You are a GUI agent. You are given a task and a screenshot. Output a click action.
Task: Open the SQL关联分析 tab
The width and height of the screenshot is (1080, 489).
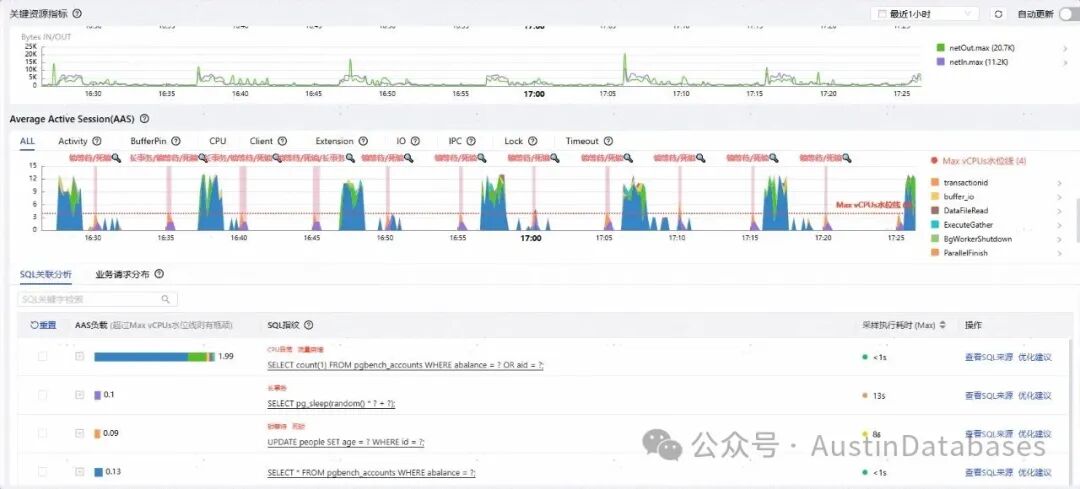click(45, 274)
